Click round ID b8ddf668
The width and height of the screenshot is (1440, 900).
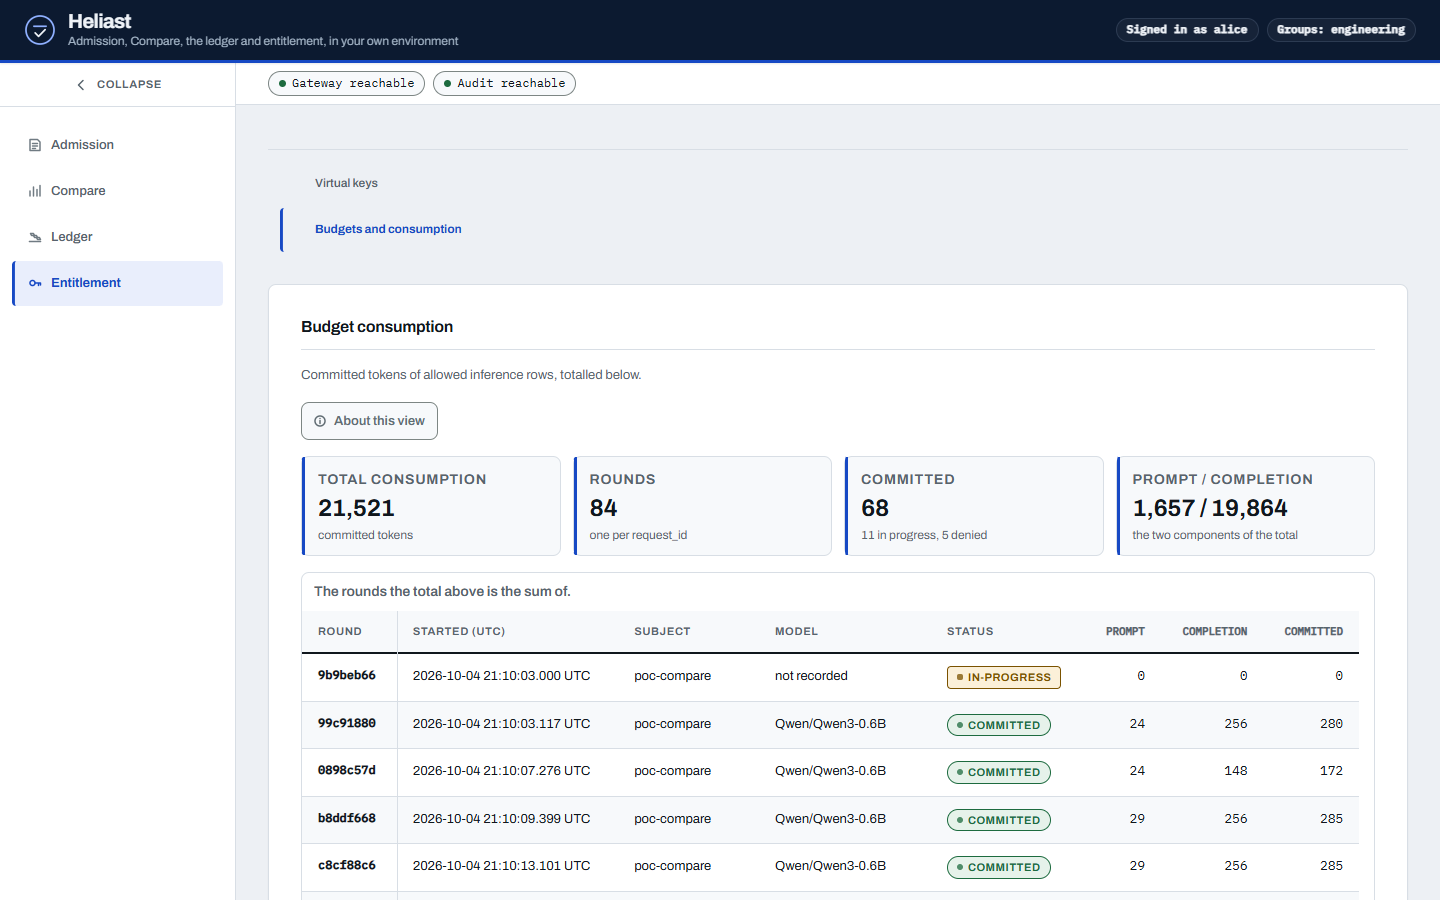(347, 819)
